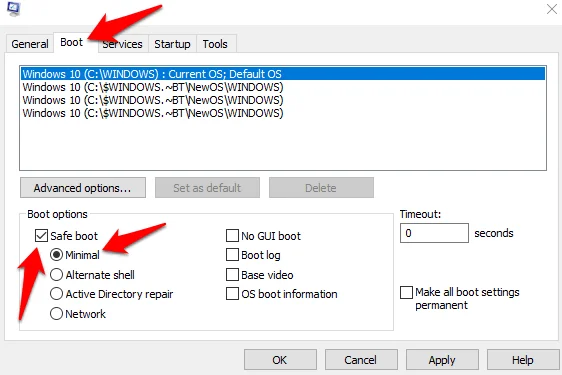Confirm with the OK button
The width and height of the screenshot is (562, 375).
pos(280,360)
